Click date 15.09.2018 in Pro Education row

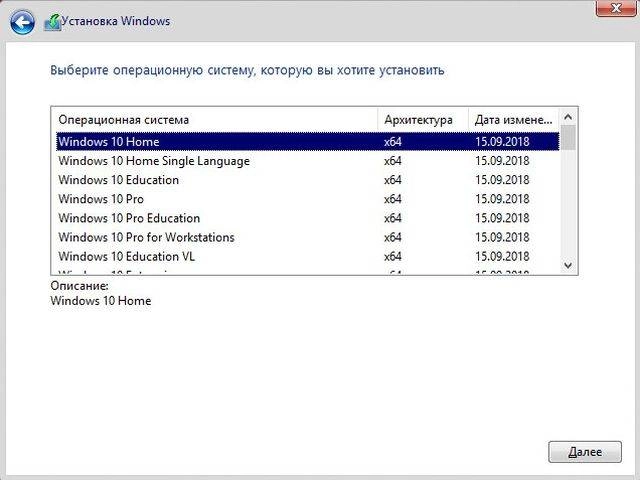tap(502, 218)
